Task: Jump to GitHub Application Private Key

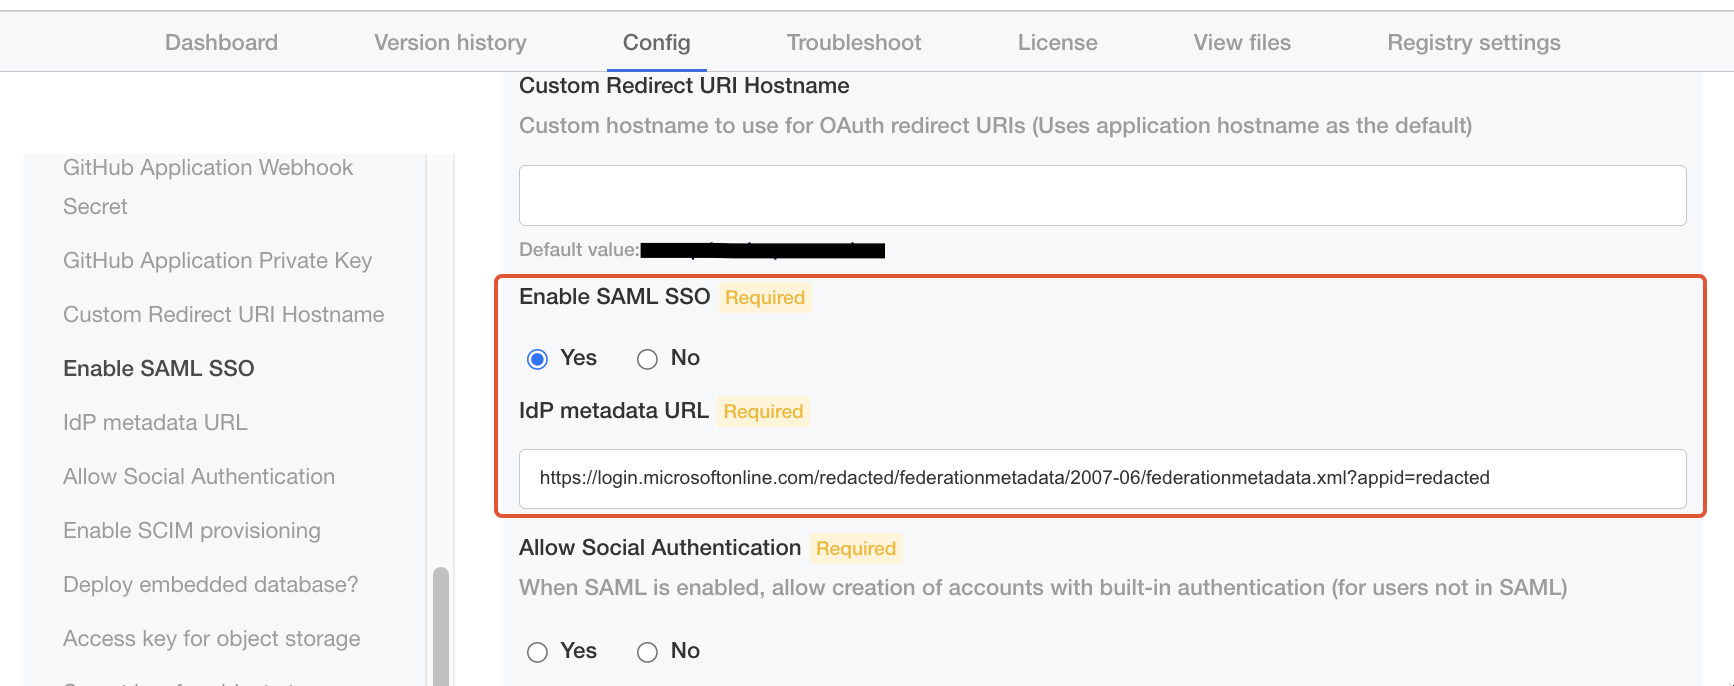Action: [217, 261]
